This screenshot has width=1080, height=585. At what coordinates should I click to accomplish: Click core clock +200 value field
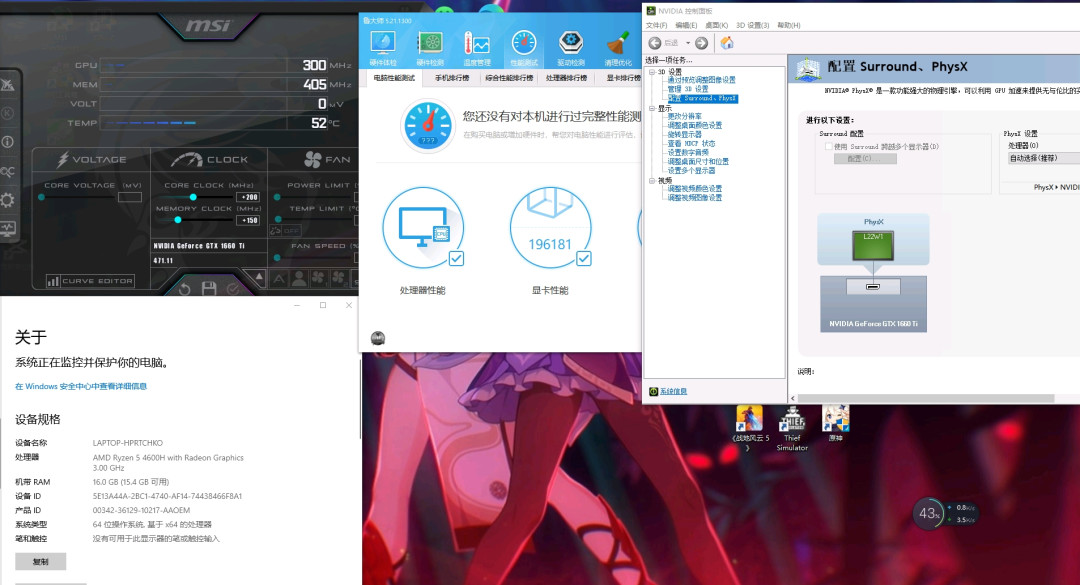(x=247, y=197)
